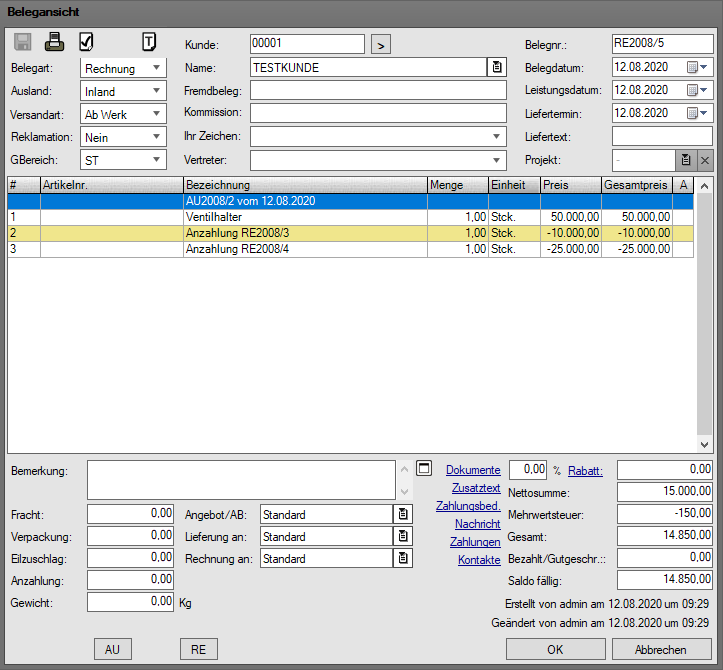This screenshot has height=670, width=723.
Task: Click the Fremdbeleg input field
Action: (378, 90)
